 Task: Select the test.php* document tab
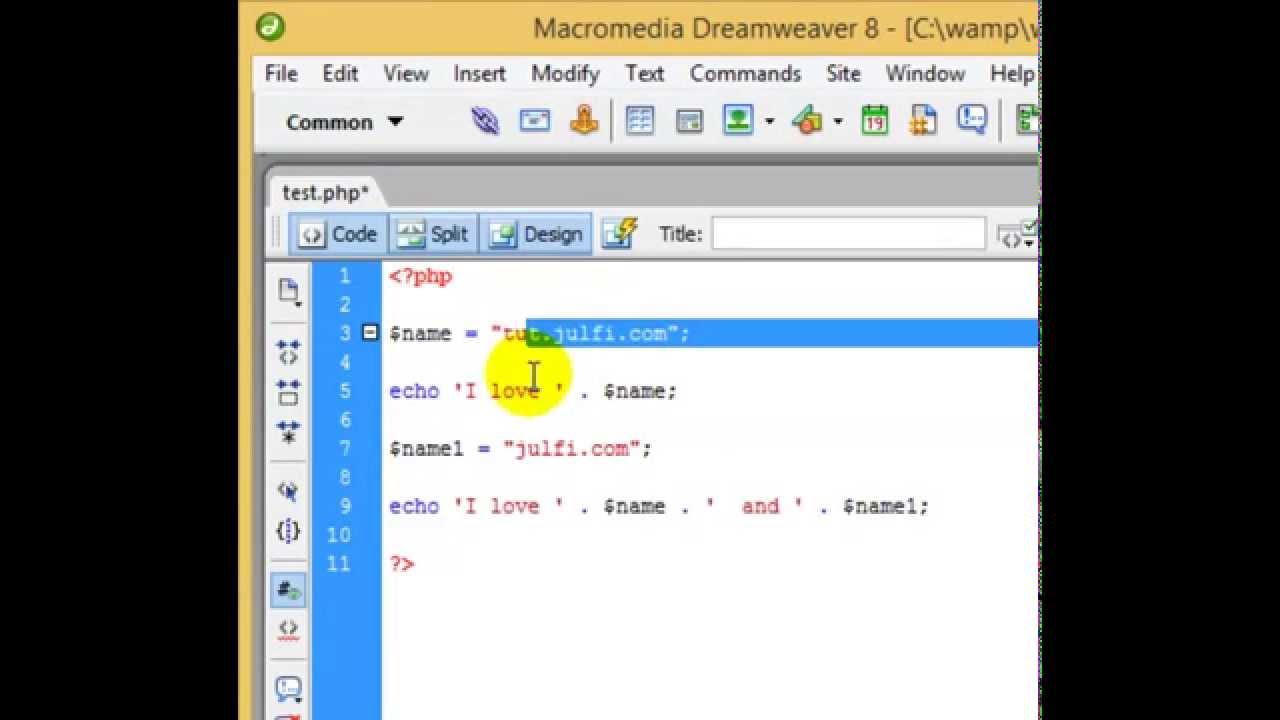(325, 193)
